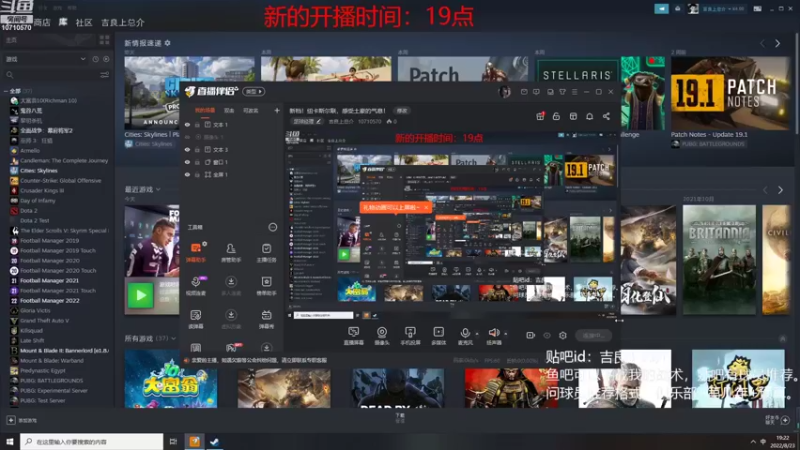
Task: Toggle lock on 窗口 1 source
Action: coord(197,162)
